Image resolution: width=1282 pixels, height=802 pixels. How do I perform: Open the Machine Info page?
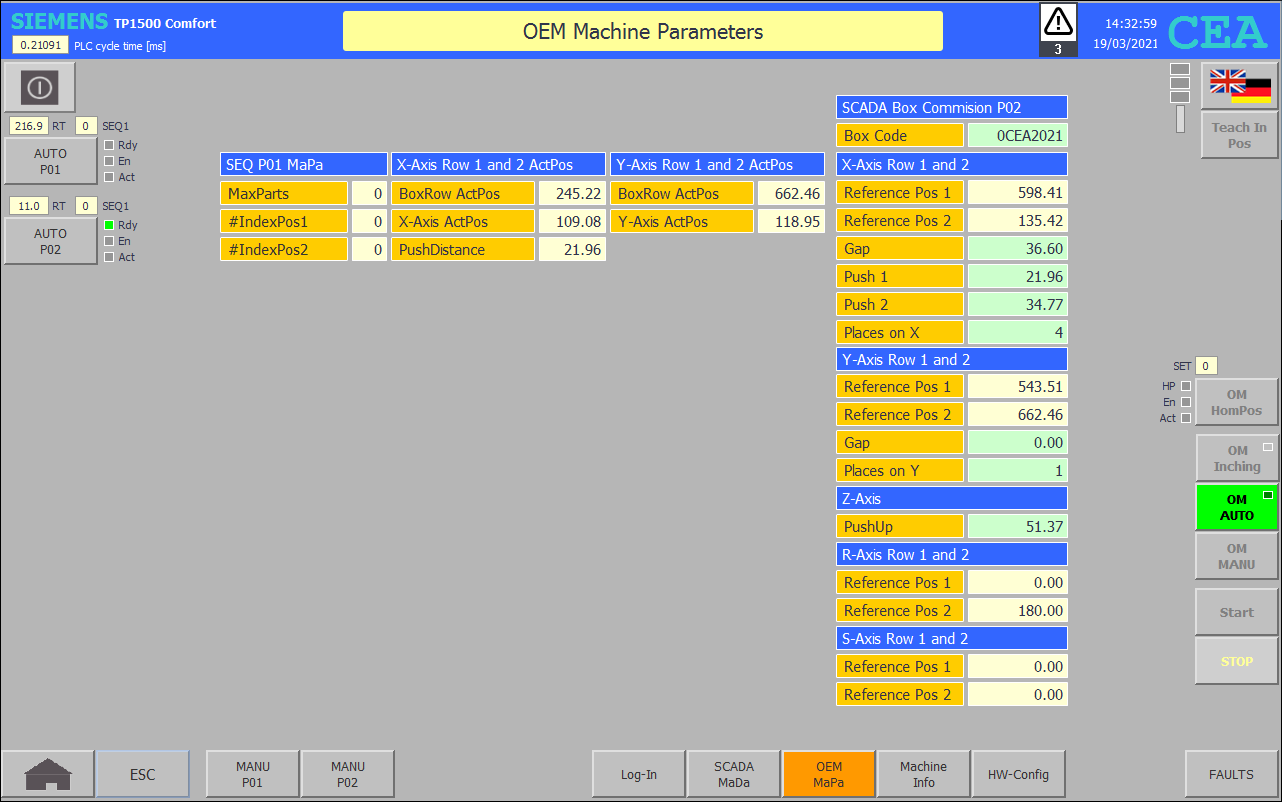point(923,774)
